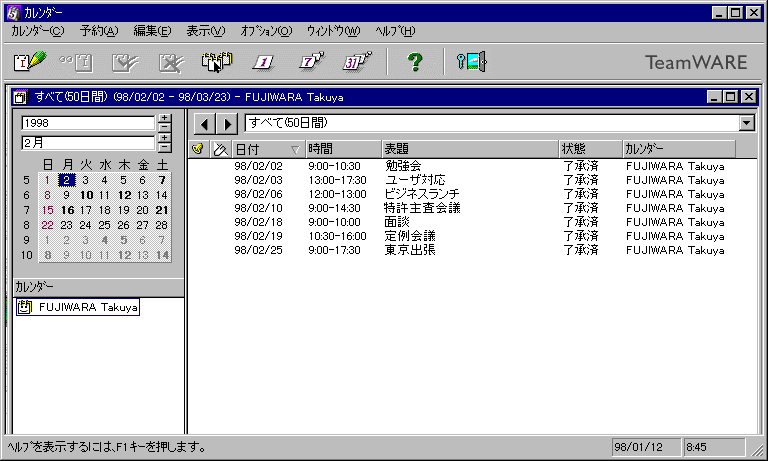The width and height of the screenshot is (768, 461).
Task: Click the bell reminder column header icon
Action: tap(198, 149)
